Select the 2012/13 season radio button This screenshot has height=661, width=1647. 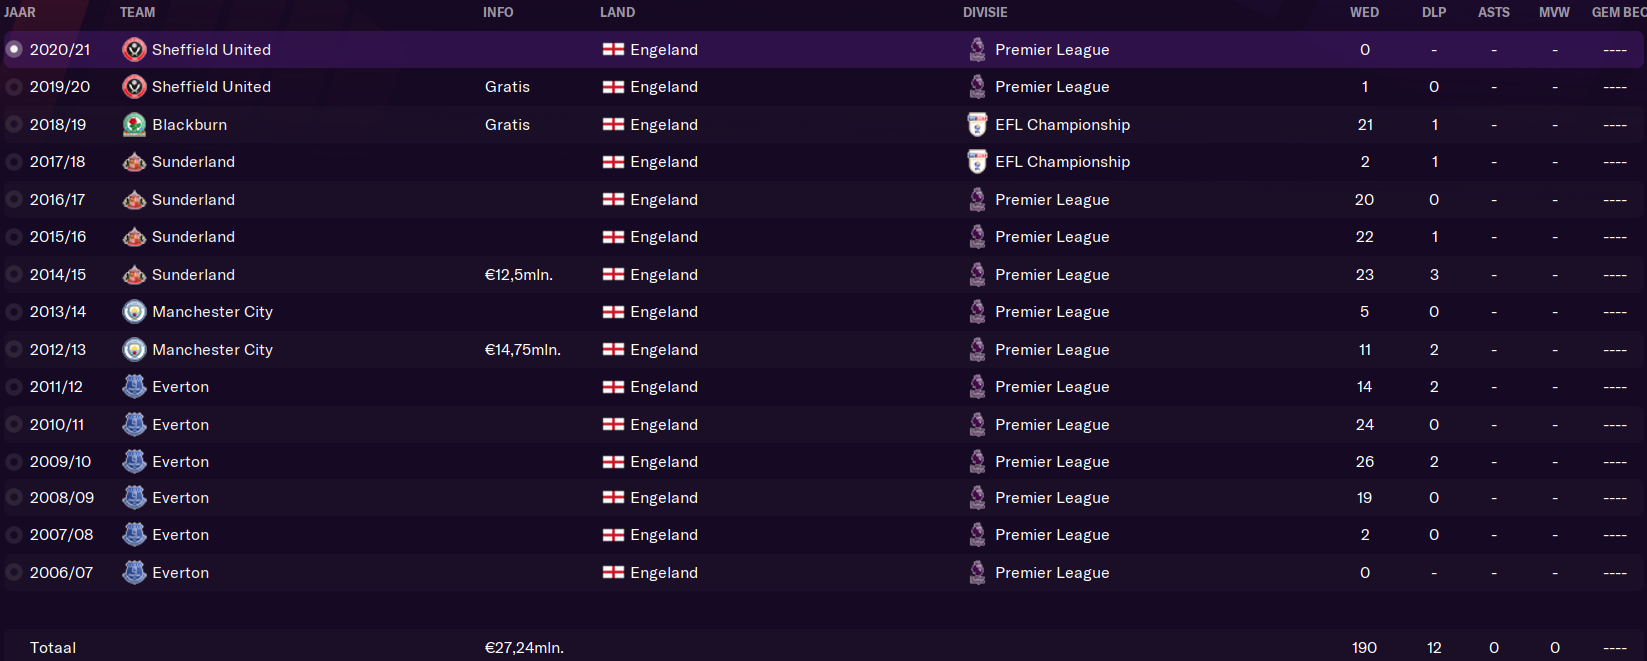(14, 350)
